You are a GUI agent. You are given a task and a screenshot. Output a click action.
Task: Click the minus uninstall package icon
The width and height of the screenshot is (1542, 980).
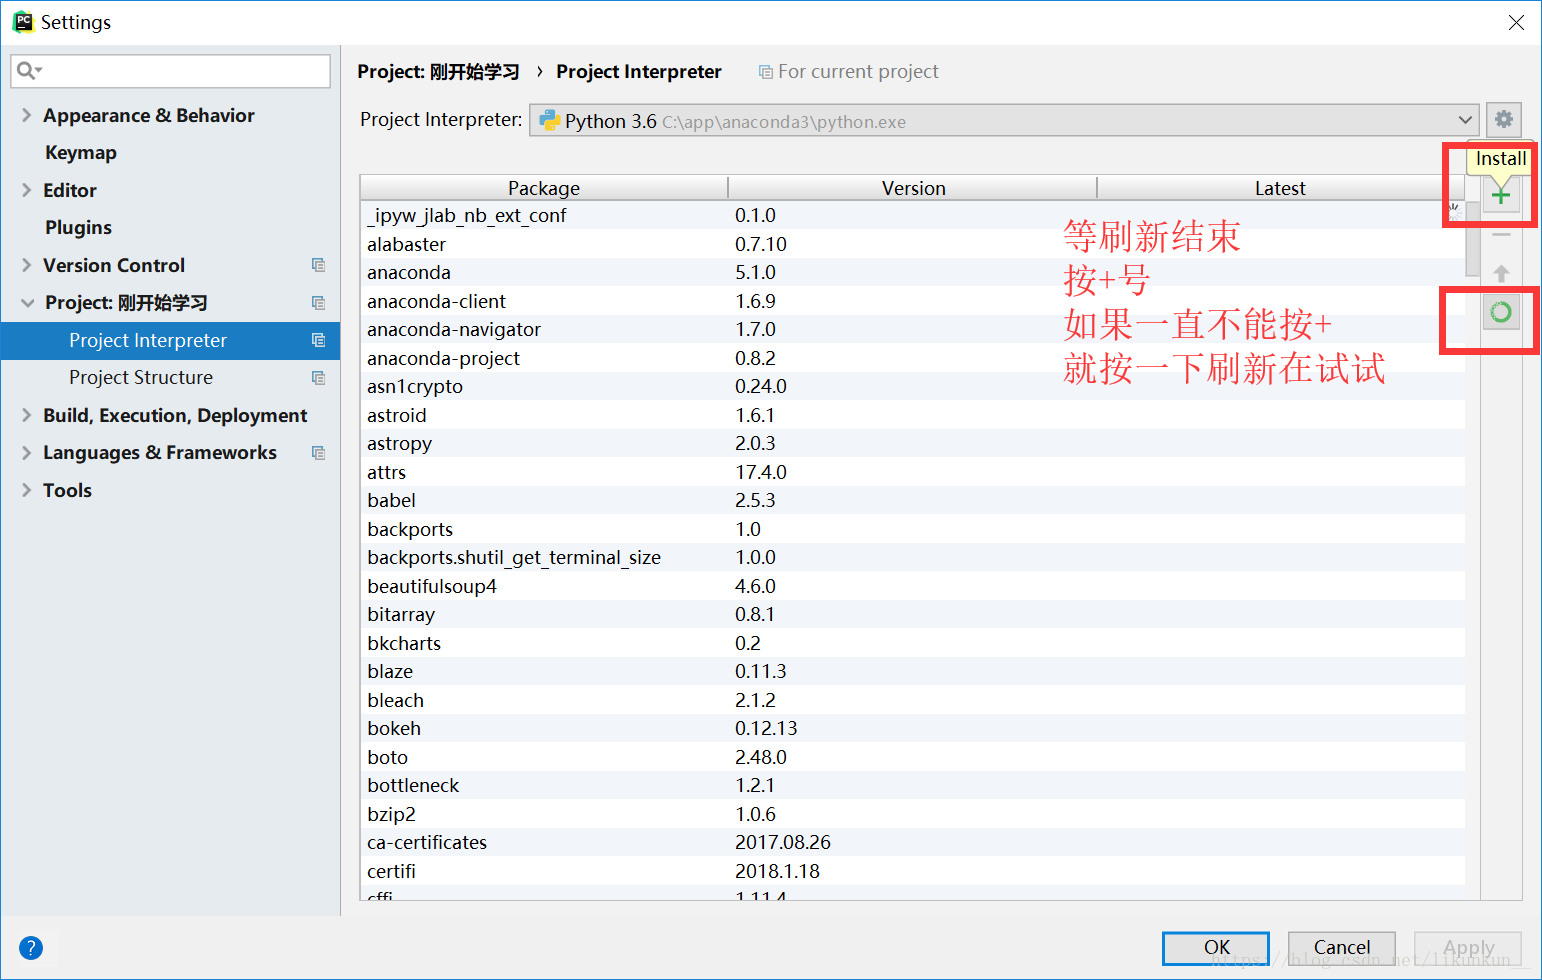[1500, 235]
